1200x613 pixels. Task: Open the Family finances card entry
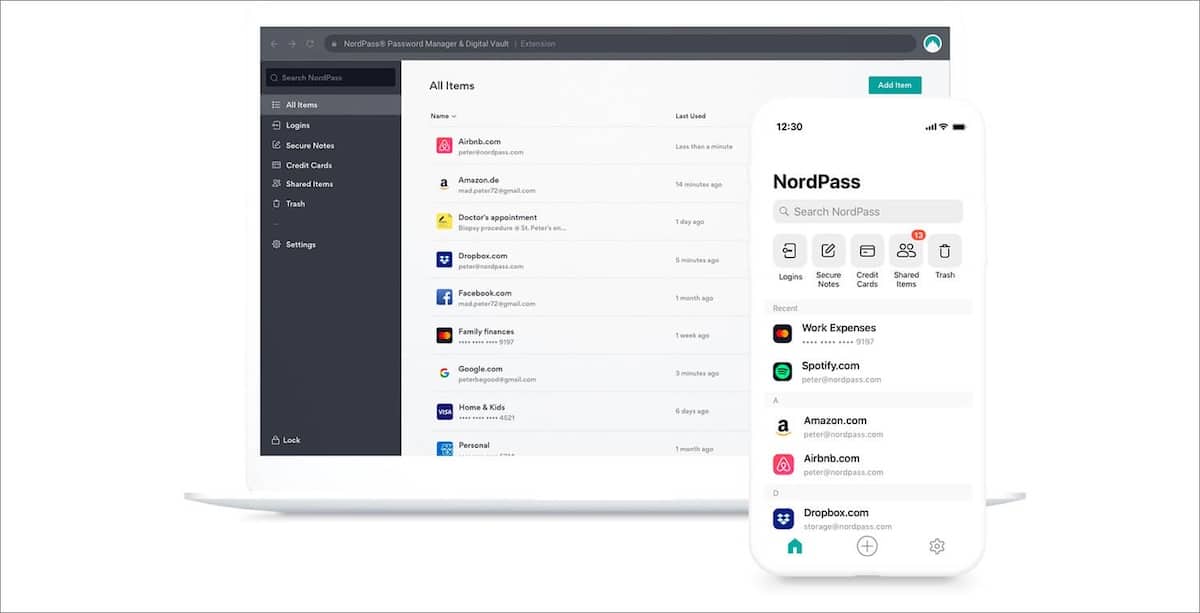point(590,335)
